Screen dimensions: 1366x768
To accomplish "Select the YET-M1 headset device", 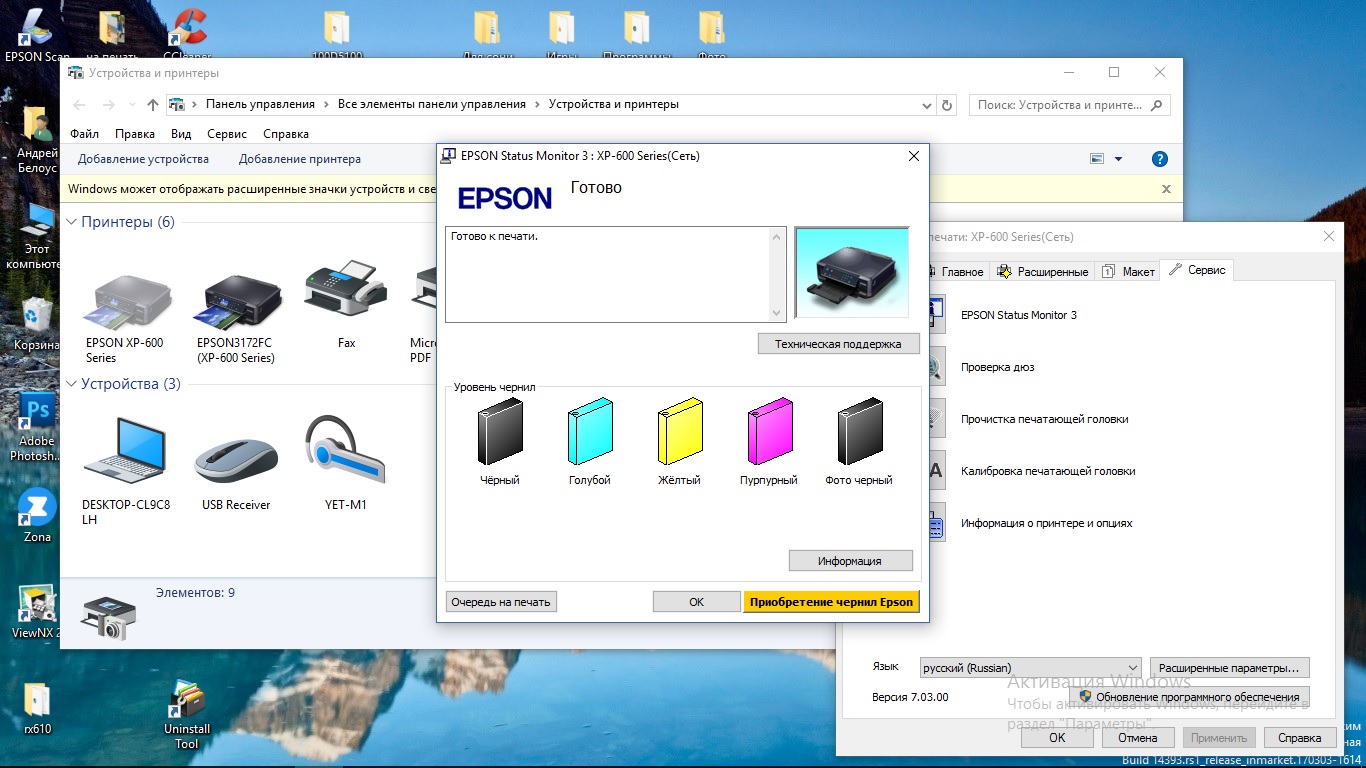I will [x=345, y=450].
